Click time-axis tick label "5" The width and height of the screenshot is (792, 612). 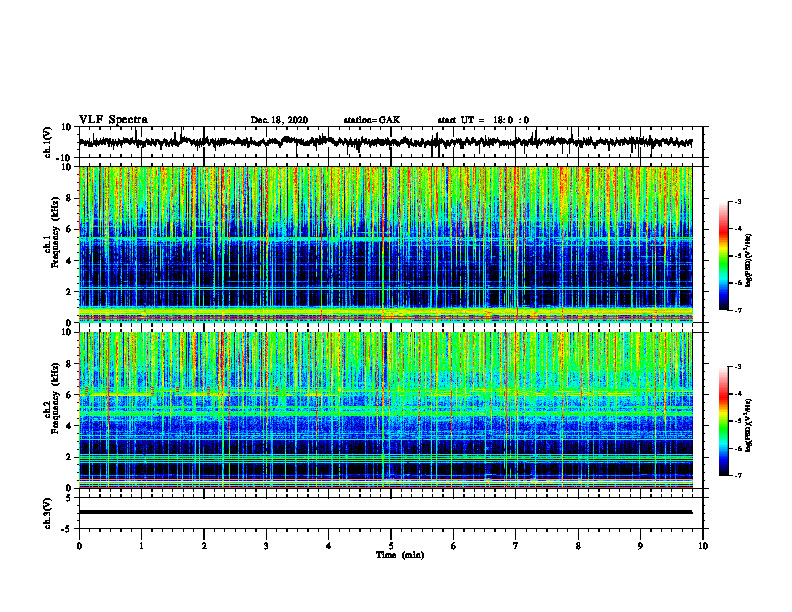391,546
